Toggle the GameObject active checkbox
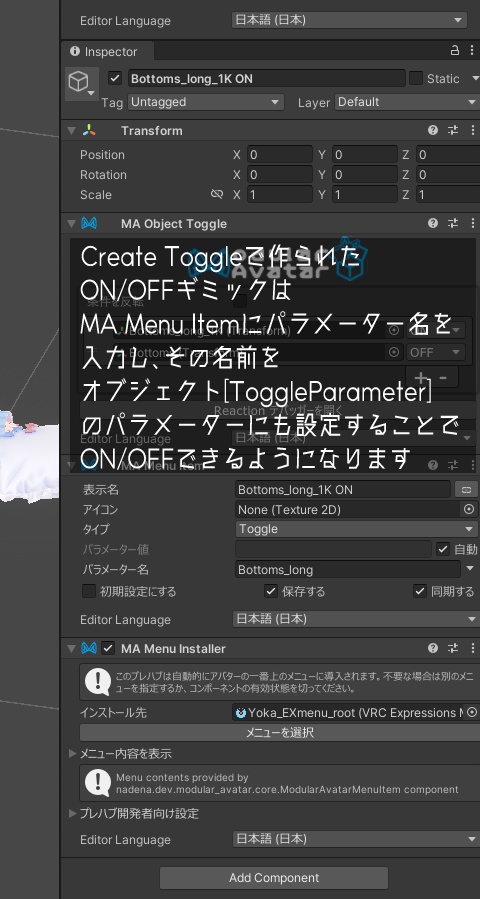 click(x=115, y=79)
